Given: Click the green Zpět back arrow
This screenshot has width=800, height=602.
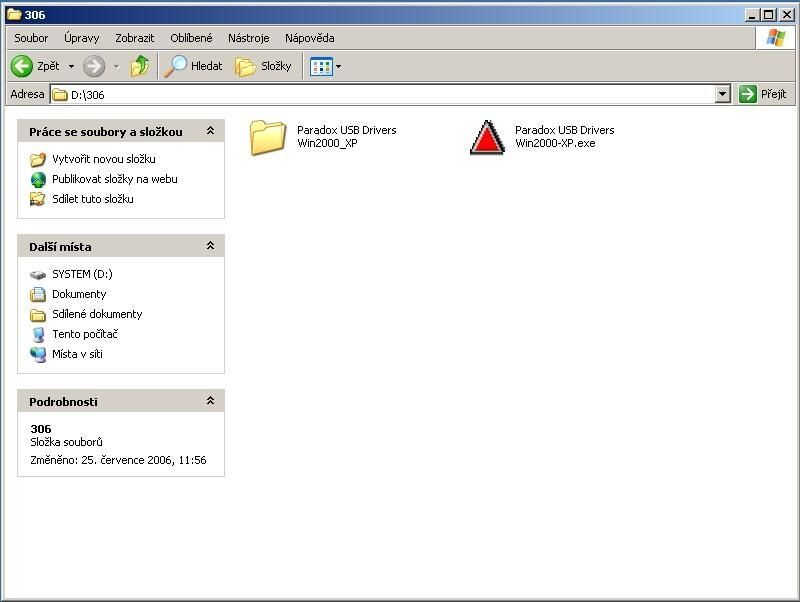Looking at the screenshot, I should click(x=22, y=66).
